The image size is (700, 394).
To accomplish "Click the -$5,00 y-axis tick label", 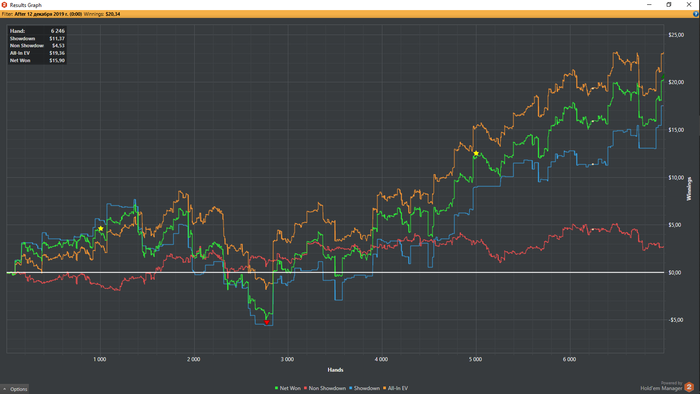I will (675, 320).
